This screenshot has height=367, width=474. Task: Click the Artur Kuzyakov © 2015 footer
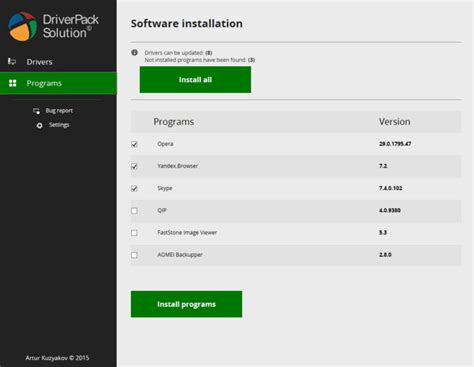57,358
